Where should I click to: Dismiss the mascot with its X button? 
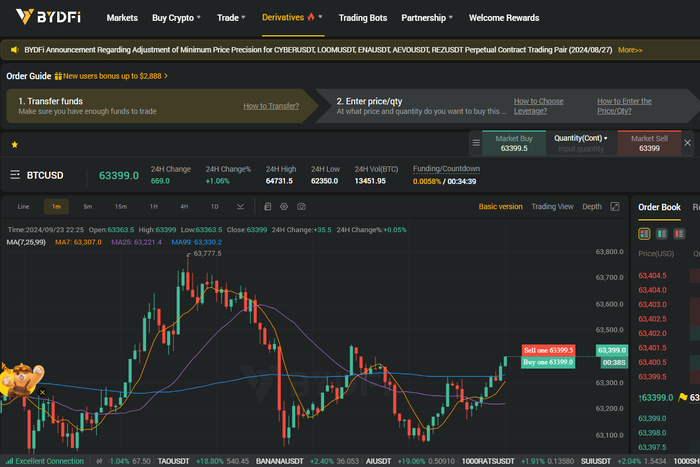pyautogui.click(x=42, y=392)
